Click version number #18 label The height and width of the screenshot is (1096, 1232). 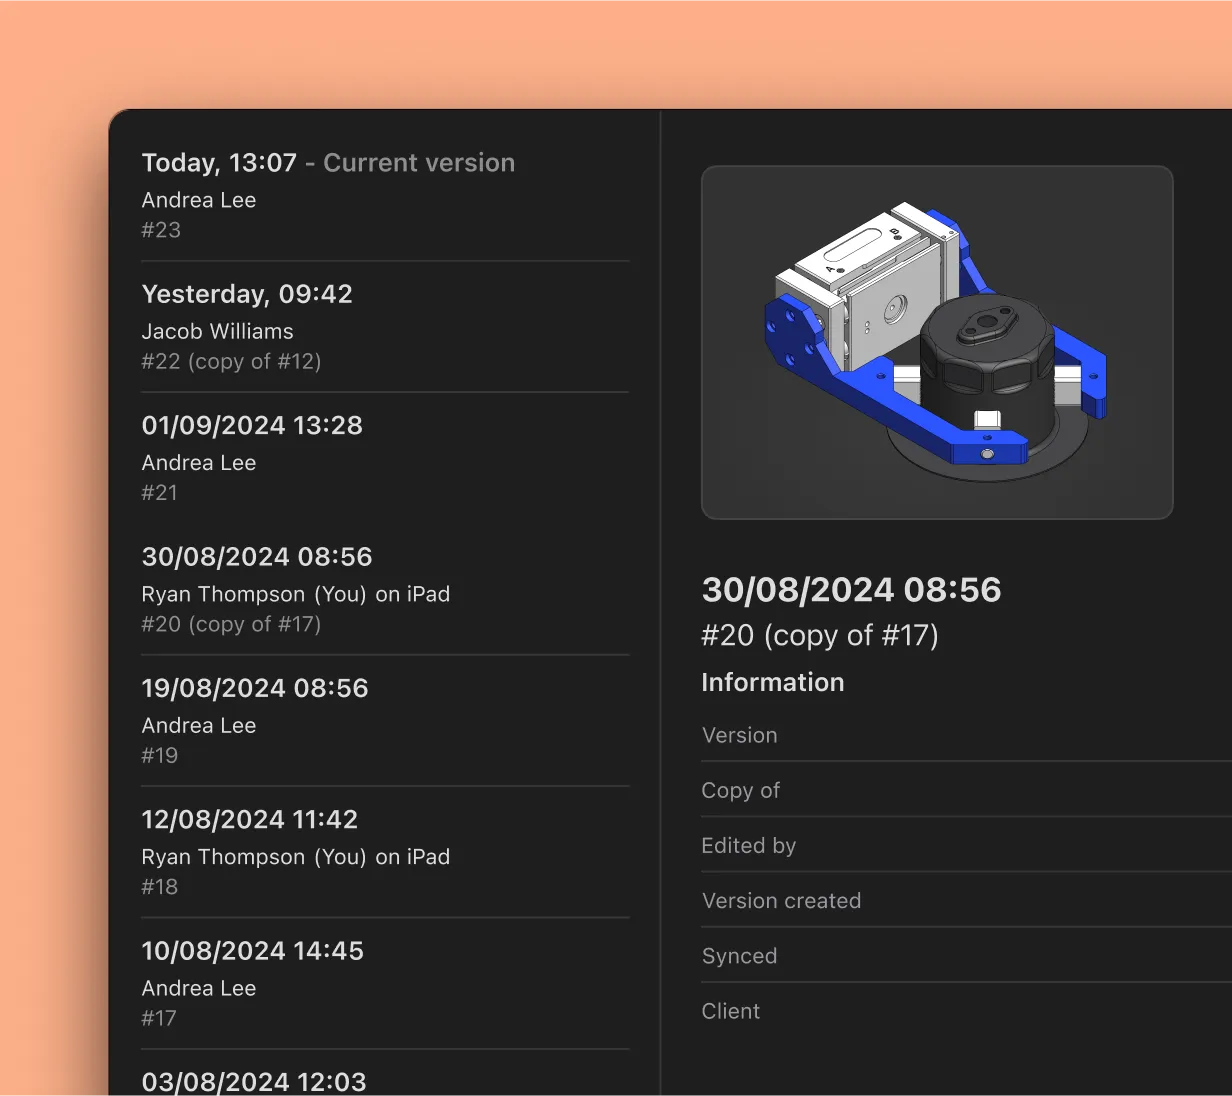pyautogui.click(x=160, y=887)
